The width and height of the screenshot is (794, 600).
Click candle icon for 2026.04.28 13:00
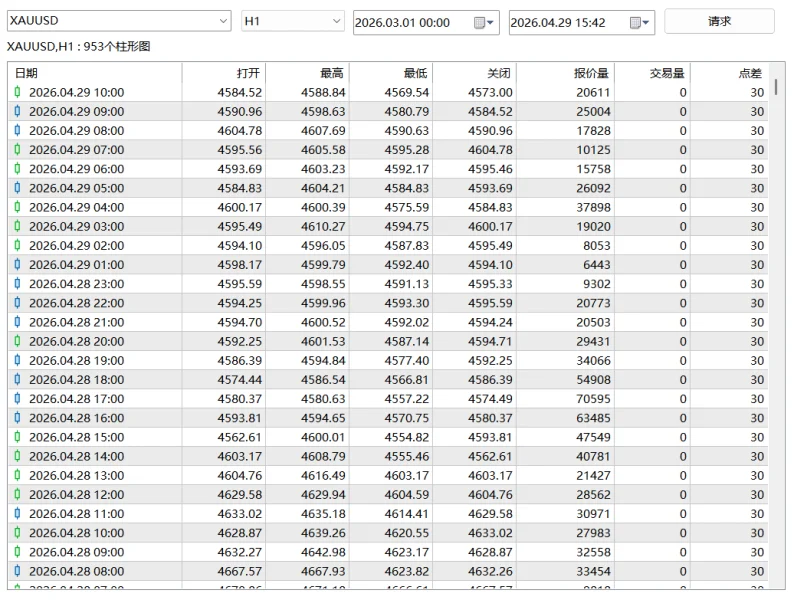click(17, 475)
